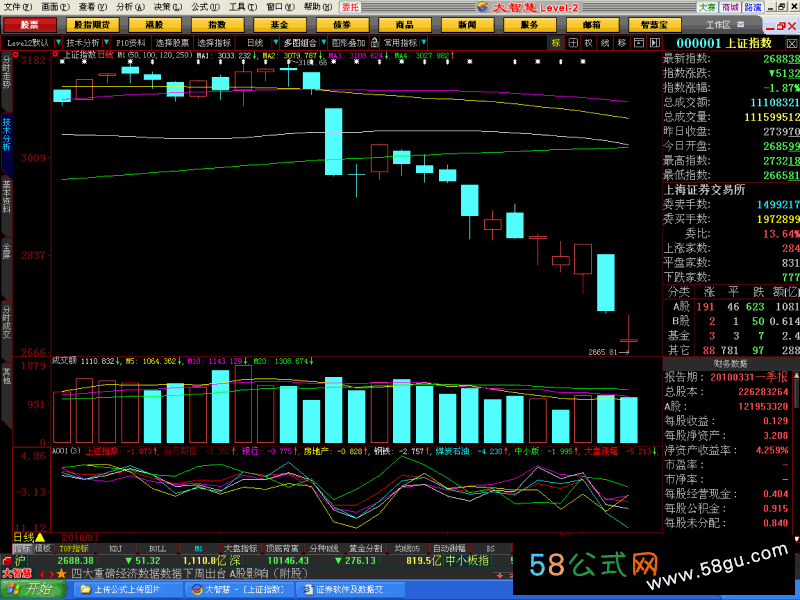This screenshot has width=800, height=600.
Task: Toggle the 线 drawing-line button
Action: (x=605, y=43)
